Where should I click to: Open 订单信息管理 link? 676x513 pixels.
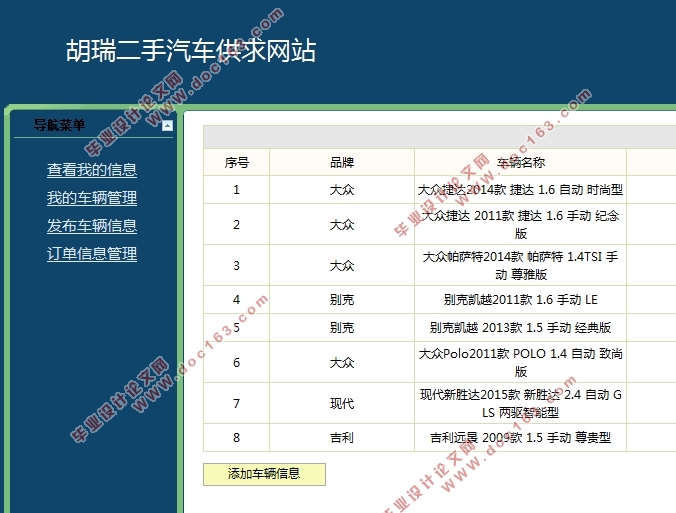(92, 254)
